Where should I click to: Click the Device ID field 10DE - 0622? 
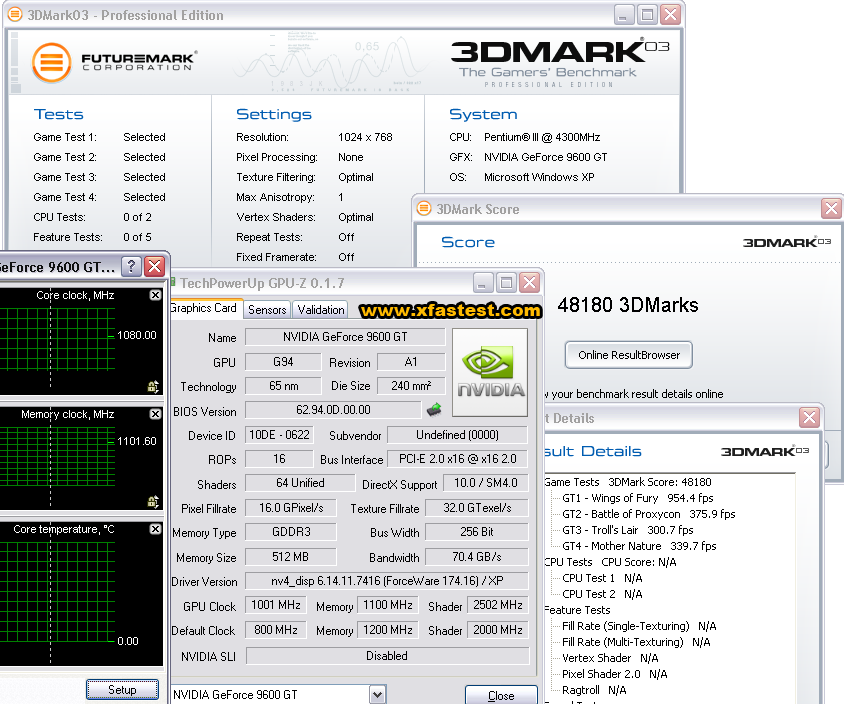point(279,435)
